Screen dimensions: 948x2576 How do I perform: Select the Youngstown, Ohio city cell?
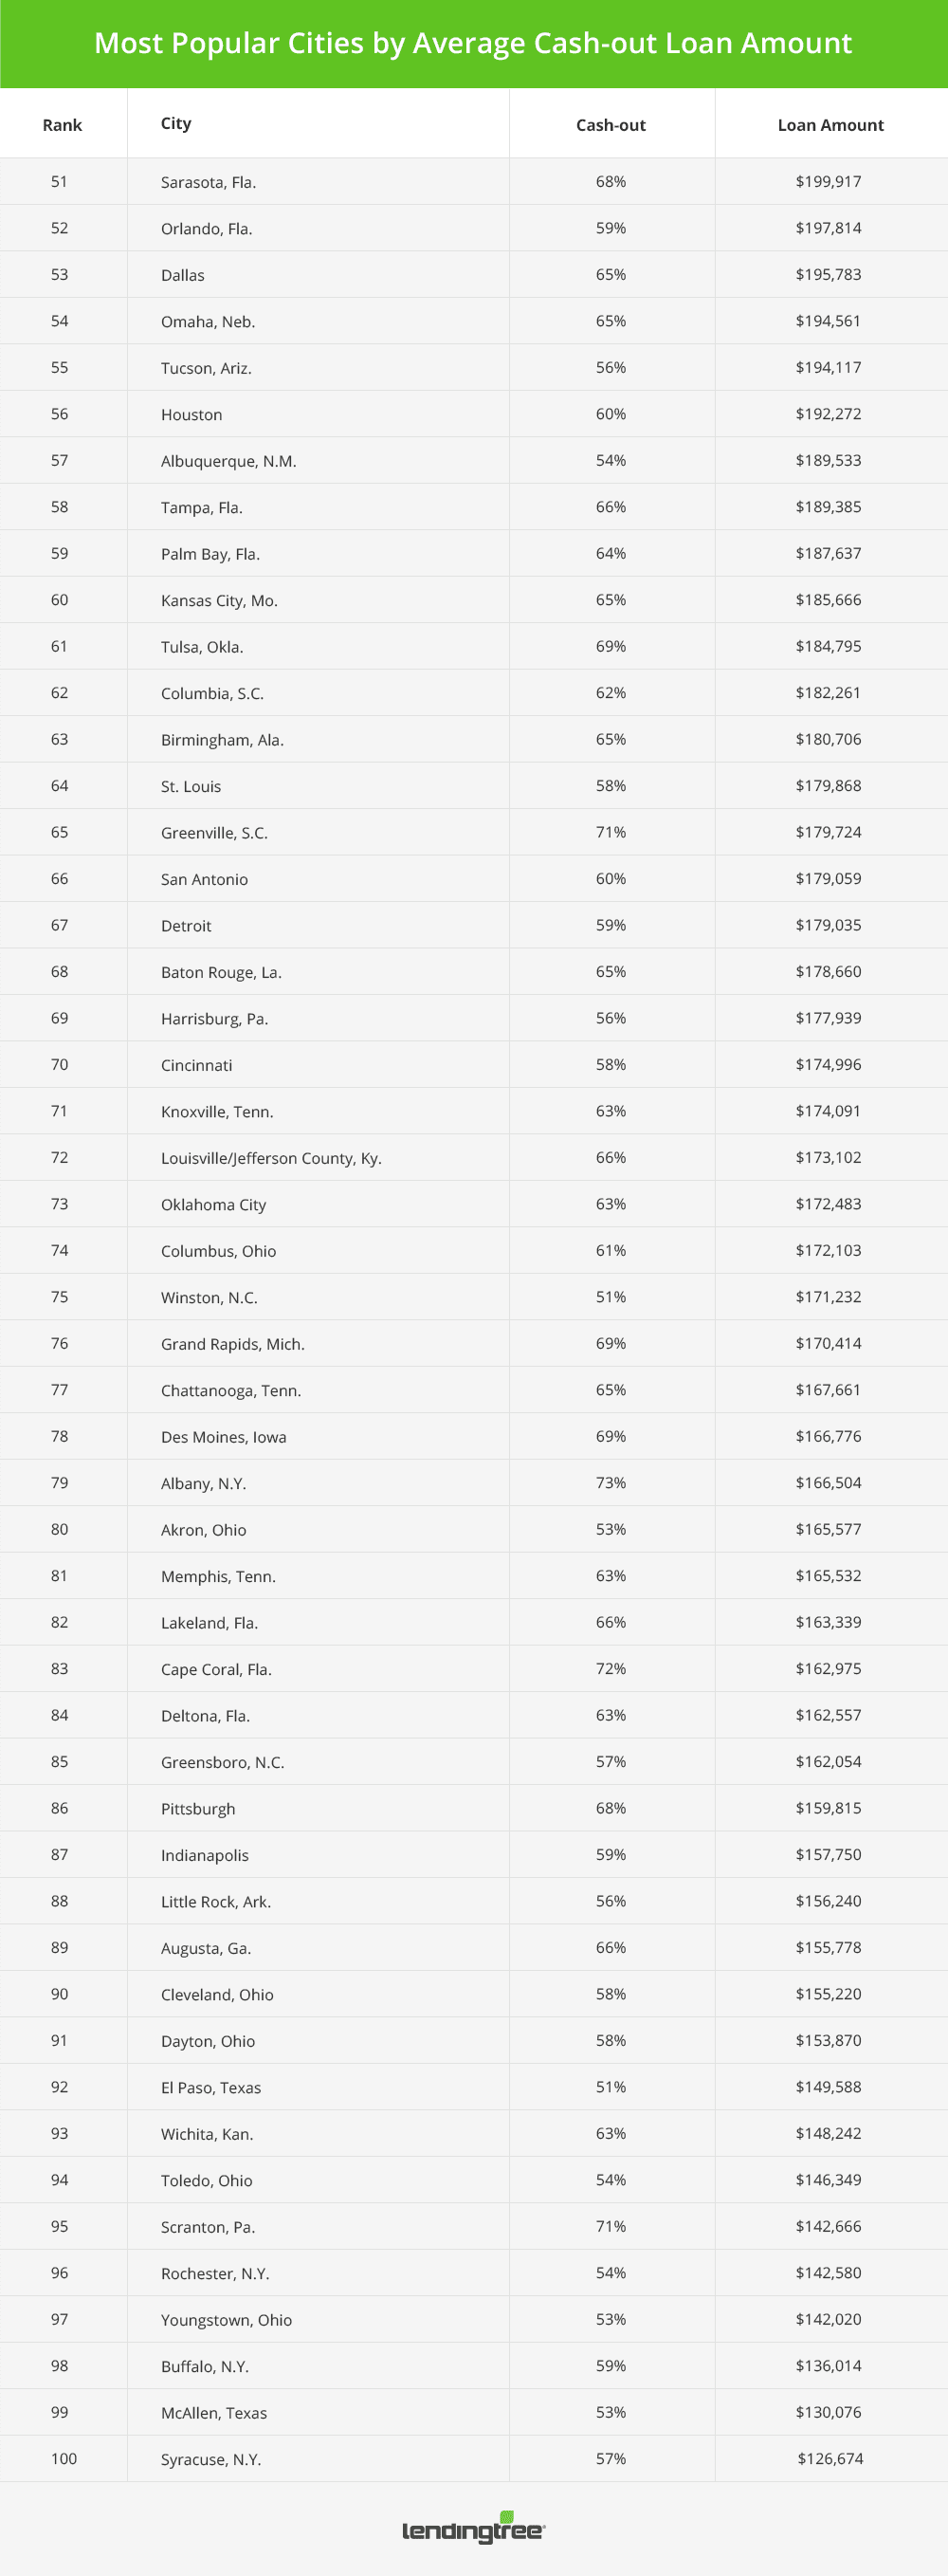tap(226, 2320)
